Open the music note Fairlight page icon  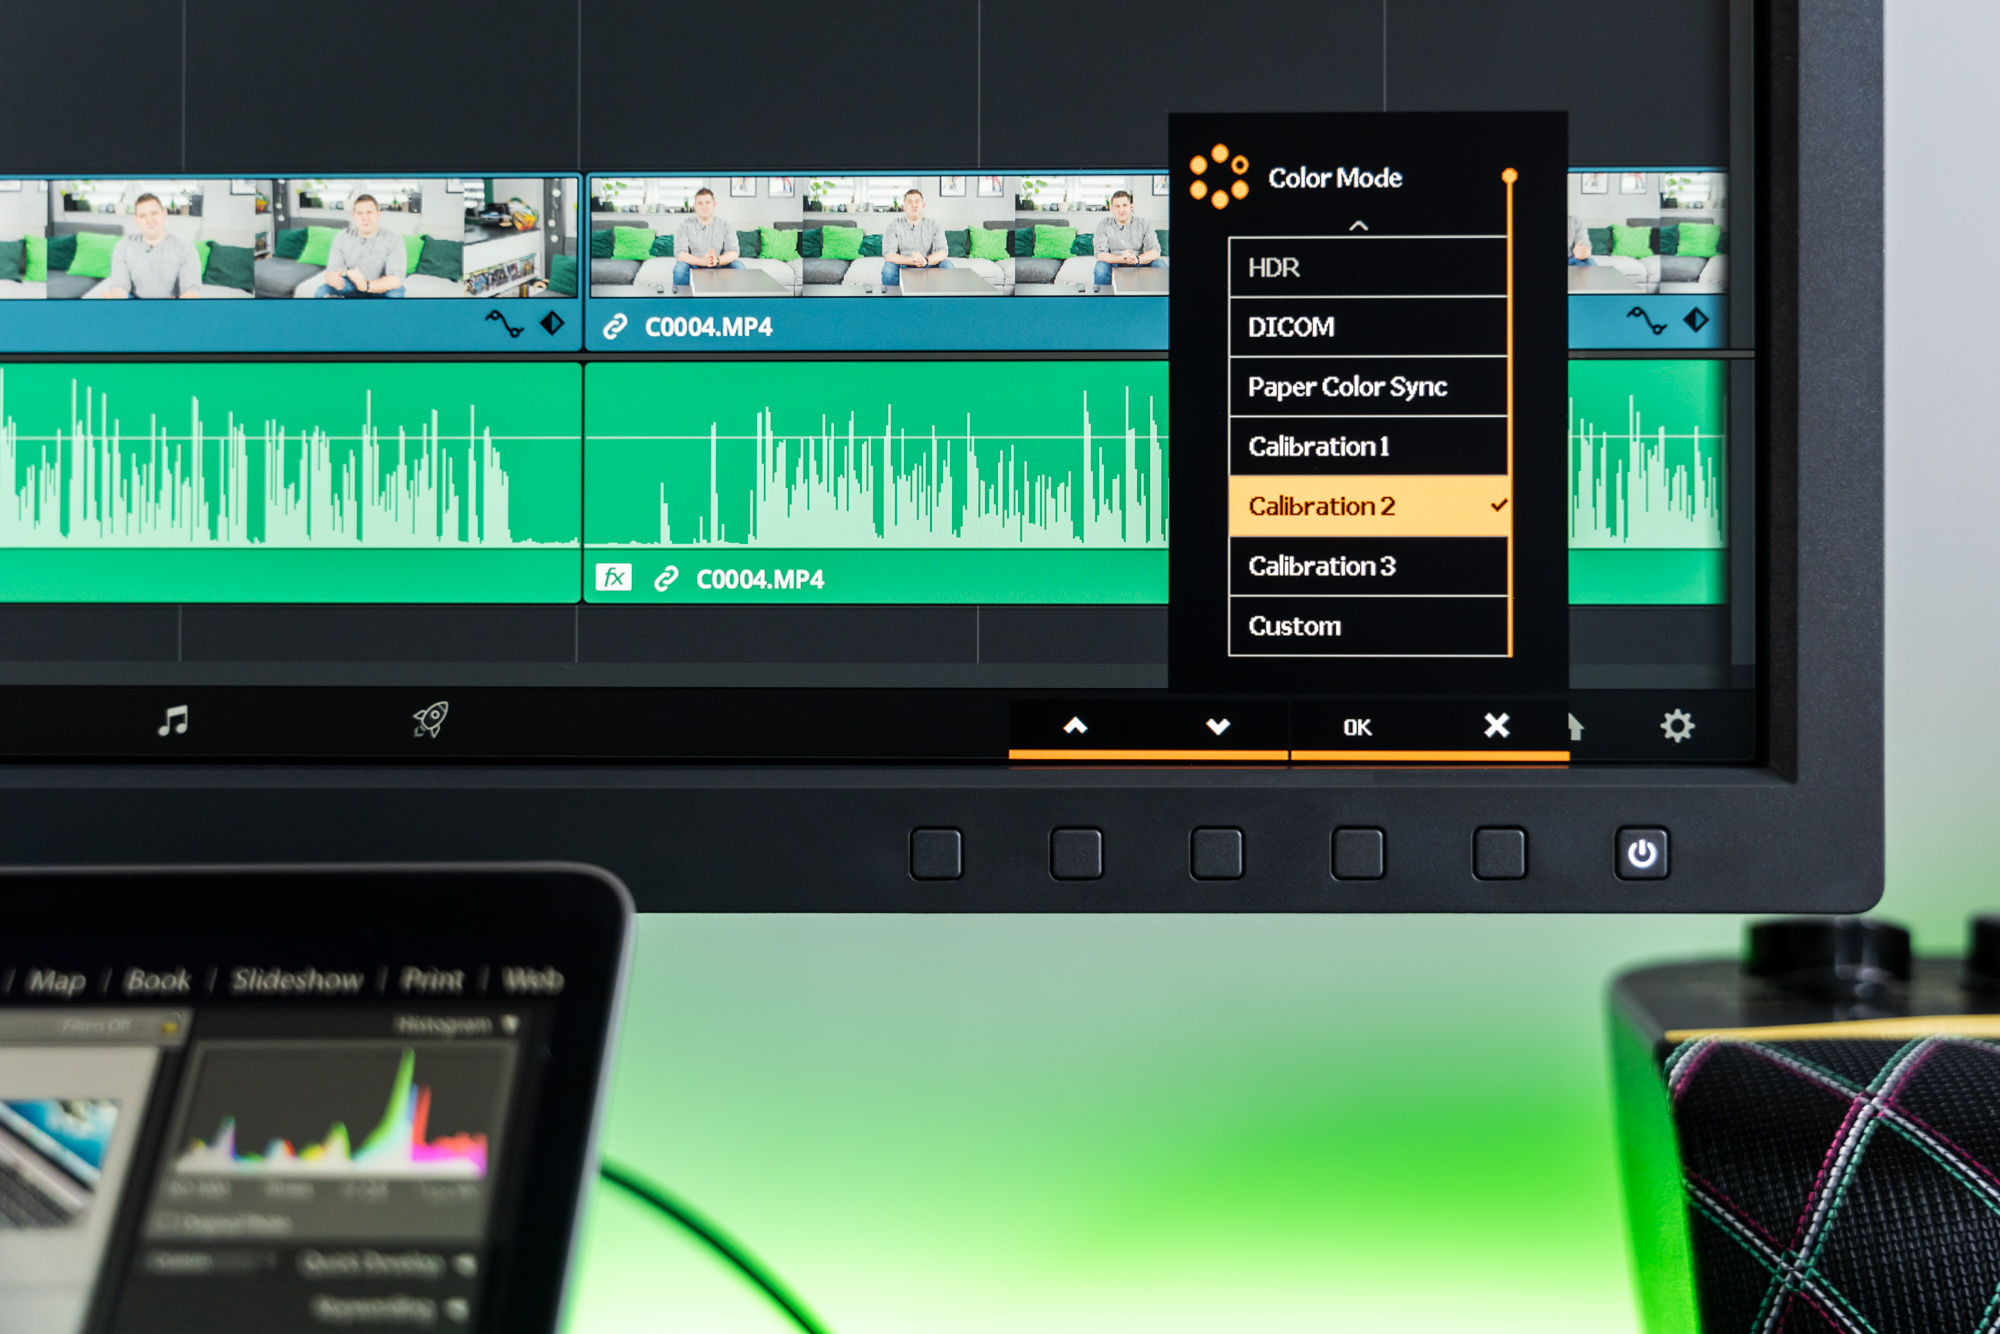[173, 720]
